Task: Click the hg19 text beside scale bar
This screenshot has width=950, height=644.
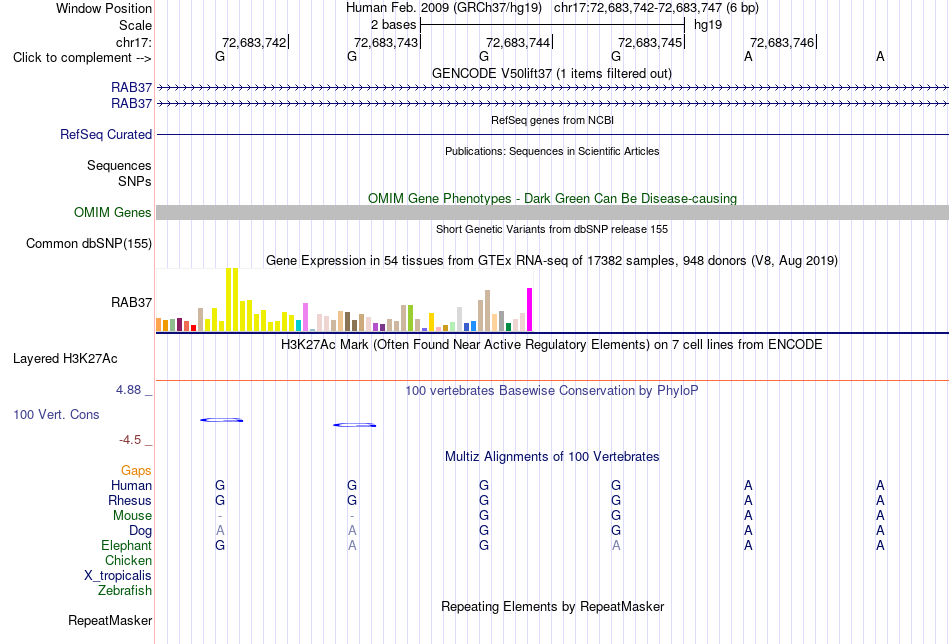Action: pos(708,25)
